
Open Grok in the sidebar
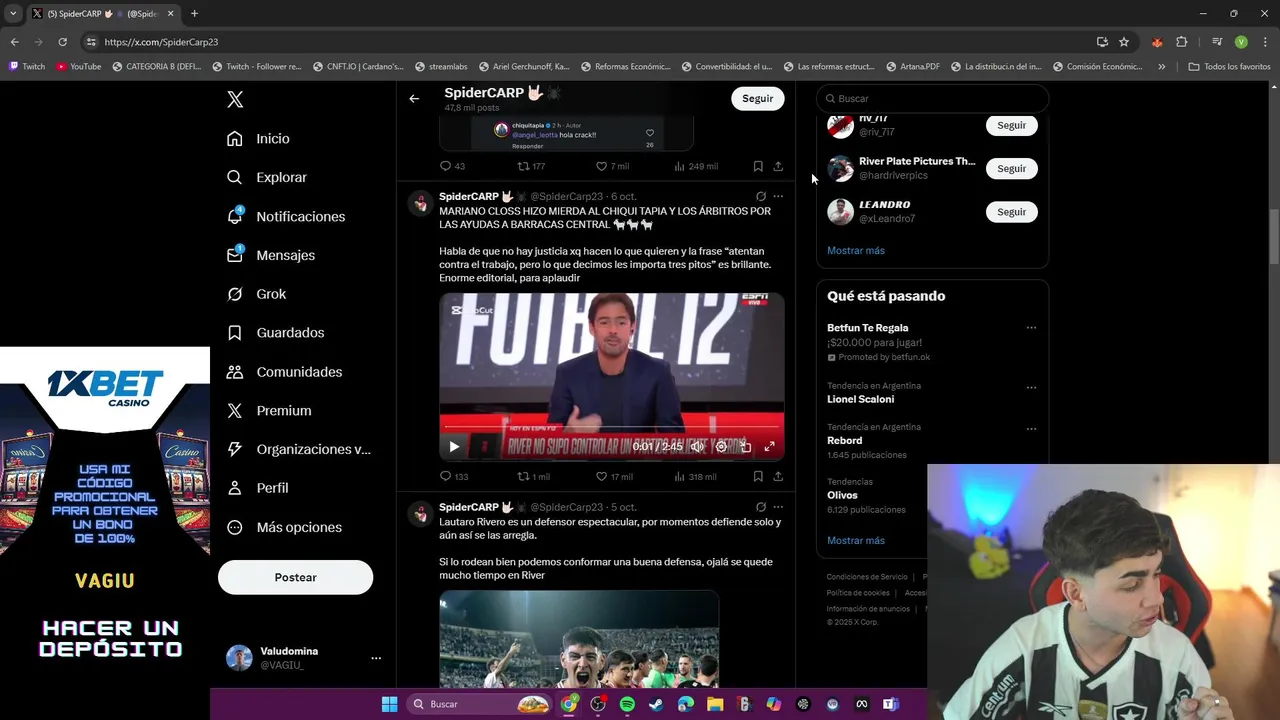(257, 294)
